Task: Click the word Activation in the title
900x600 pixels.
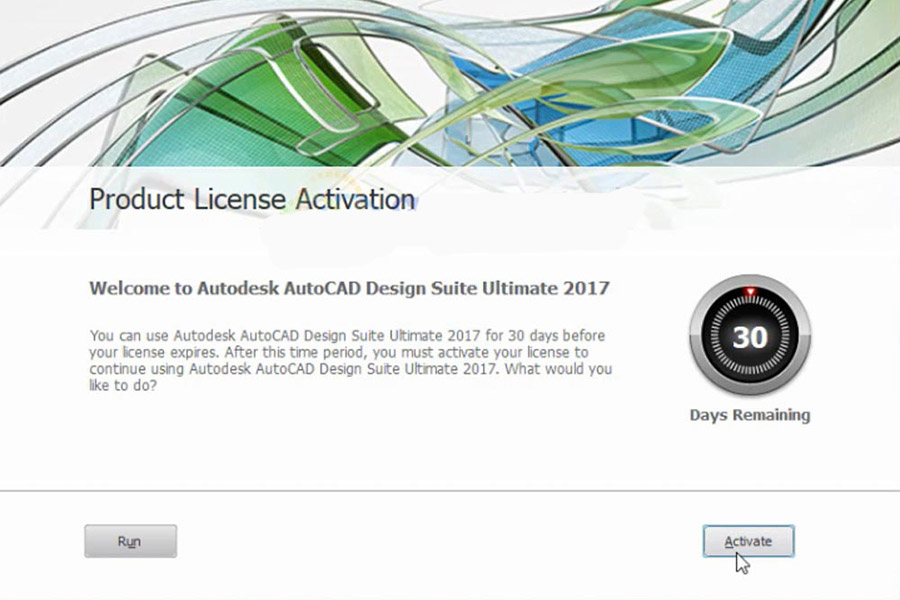Action: click(355, 199)
